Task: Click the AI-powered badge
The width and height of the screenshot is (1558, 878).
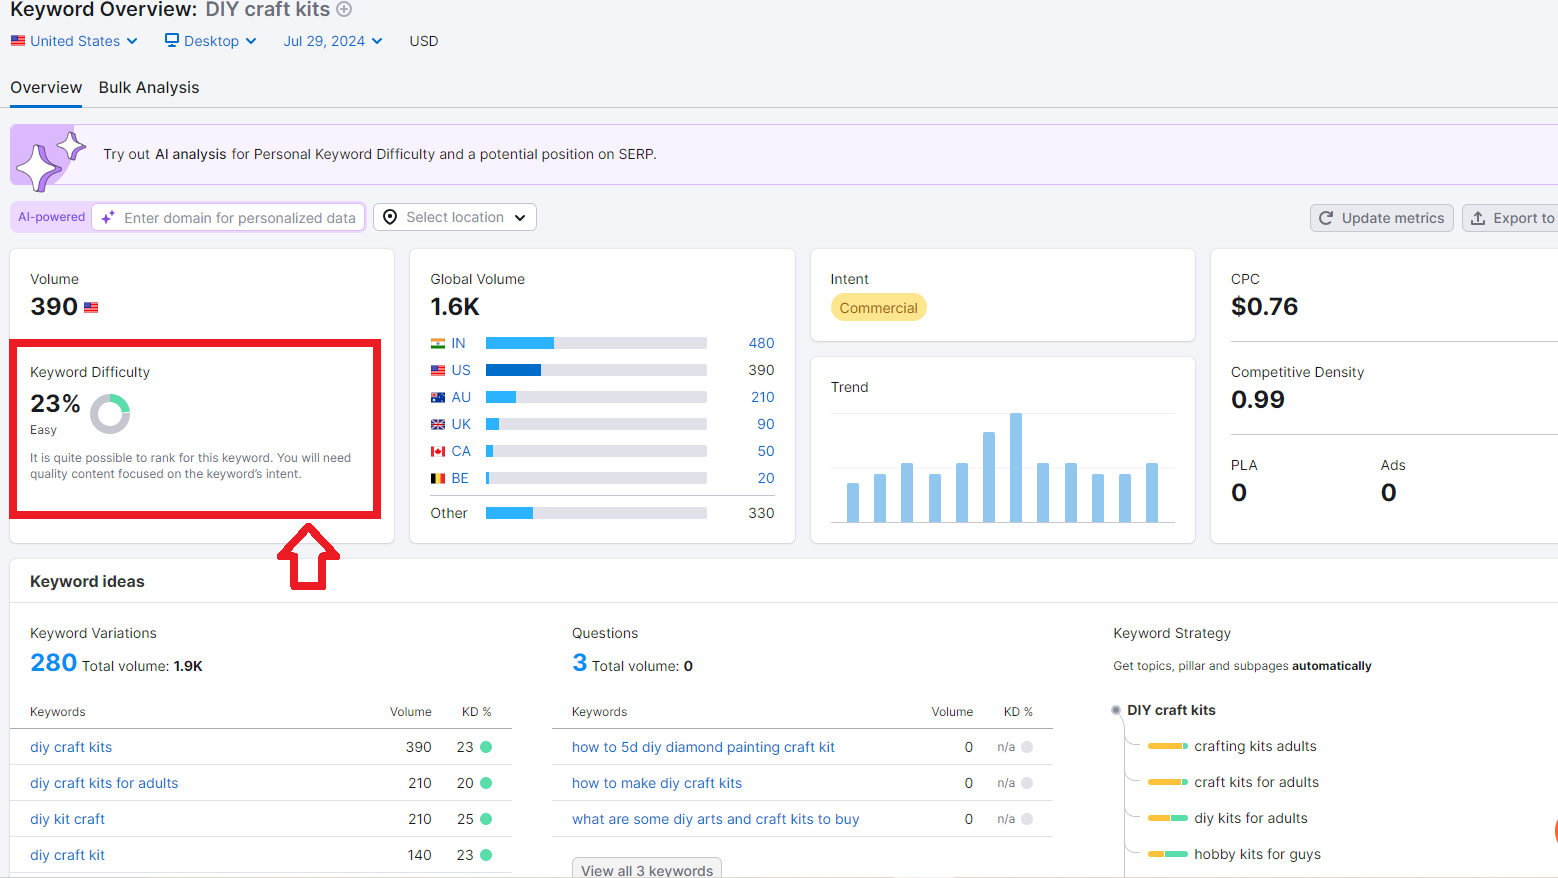Action: pos(52,217)
